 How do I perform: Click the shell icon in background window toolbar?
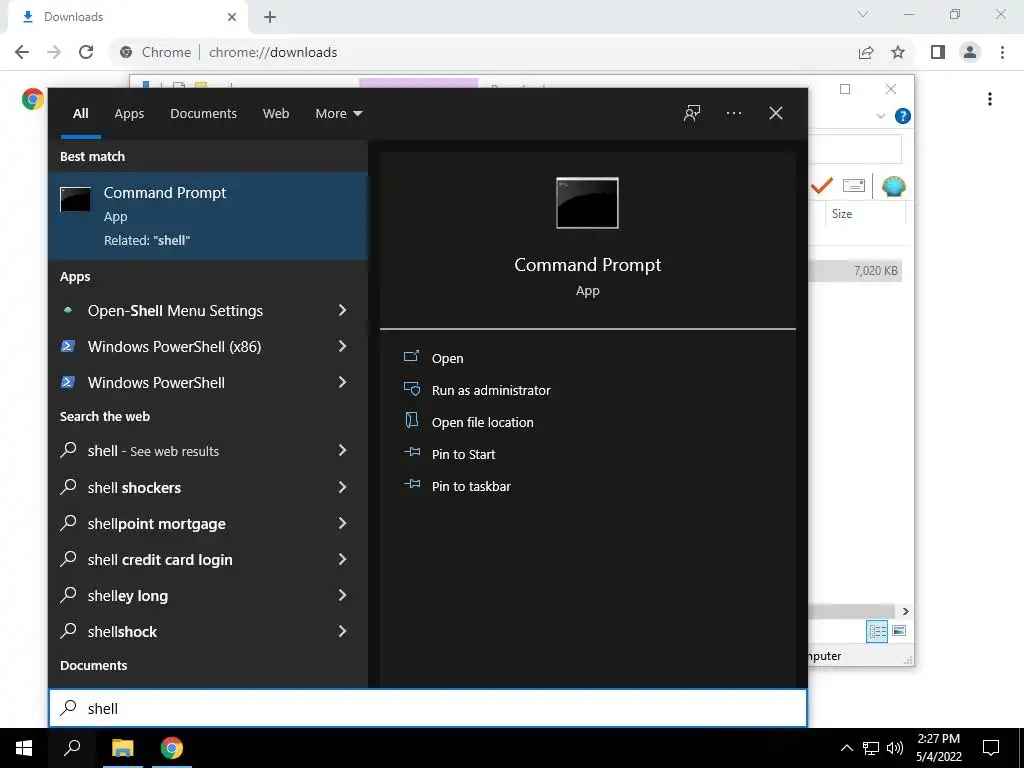(893, 186)
